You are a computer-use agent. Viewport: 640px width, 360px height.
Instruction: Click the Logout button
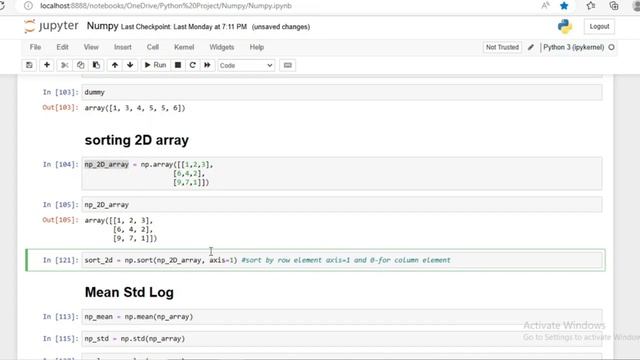click(599, 27)
